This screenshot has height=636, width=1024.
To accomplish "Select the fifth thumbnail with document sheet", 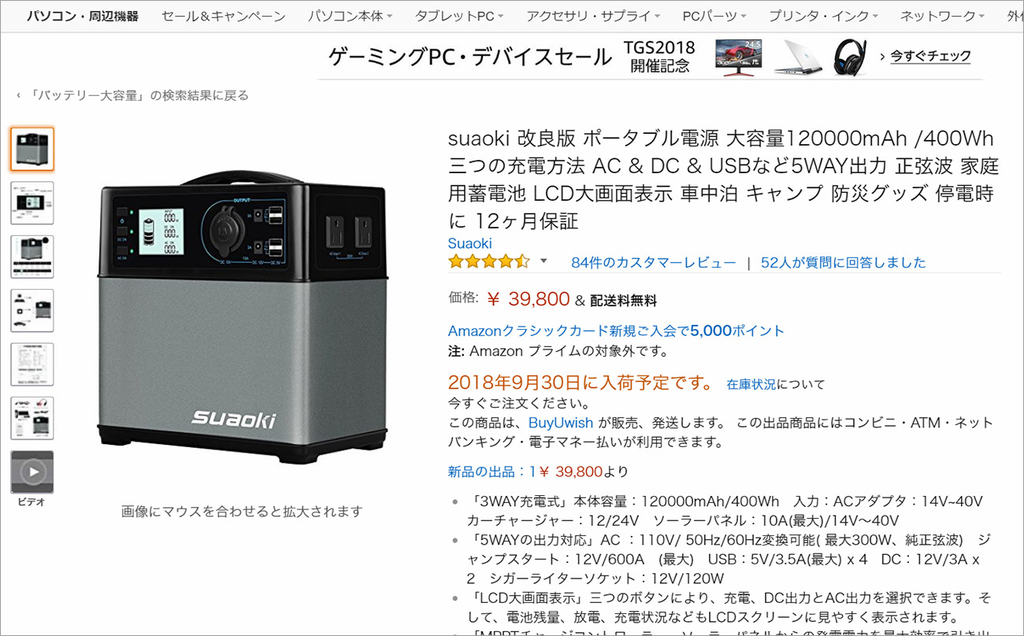I will tap(32, 364).
